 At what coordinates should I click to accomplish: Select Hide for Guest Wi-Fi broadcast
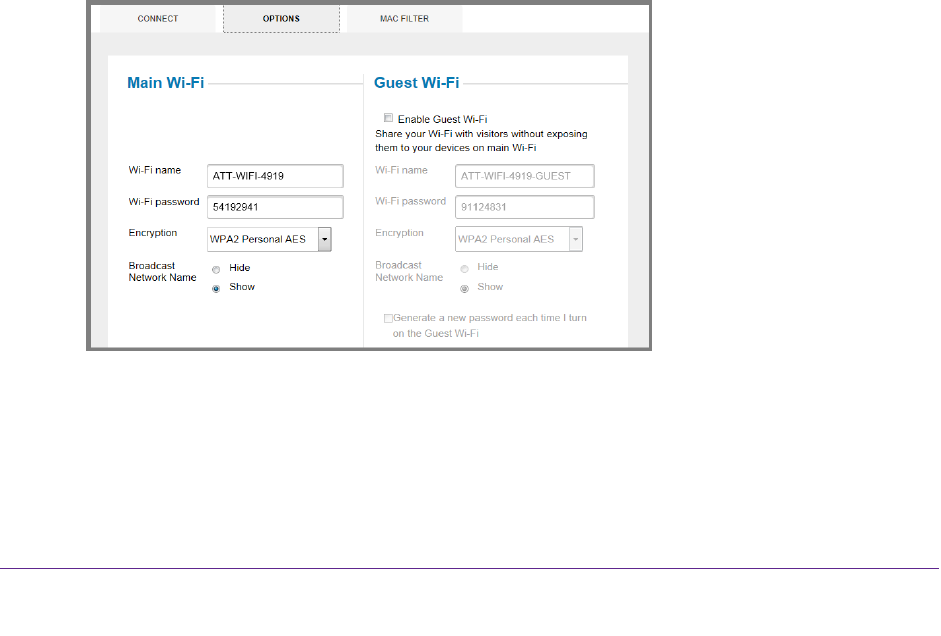pos(464,269)
